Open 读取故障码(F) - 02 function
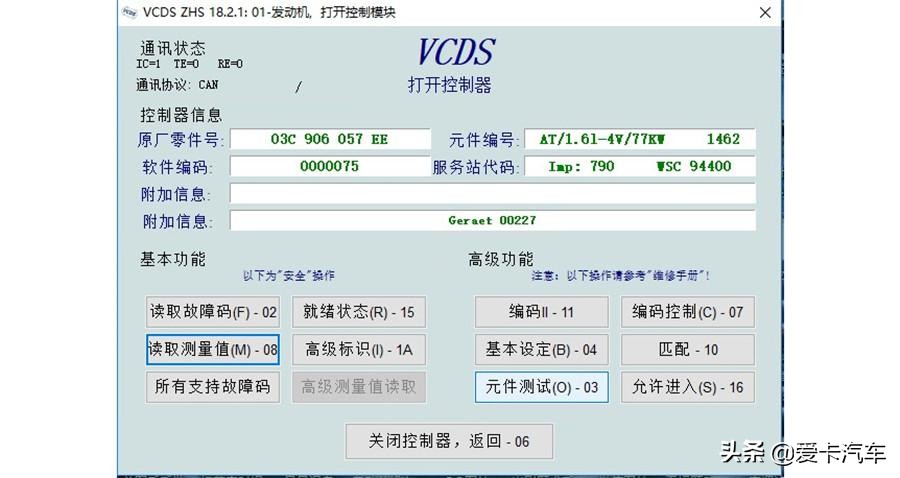The image size is (900, 478). point(213,312)
